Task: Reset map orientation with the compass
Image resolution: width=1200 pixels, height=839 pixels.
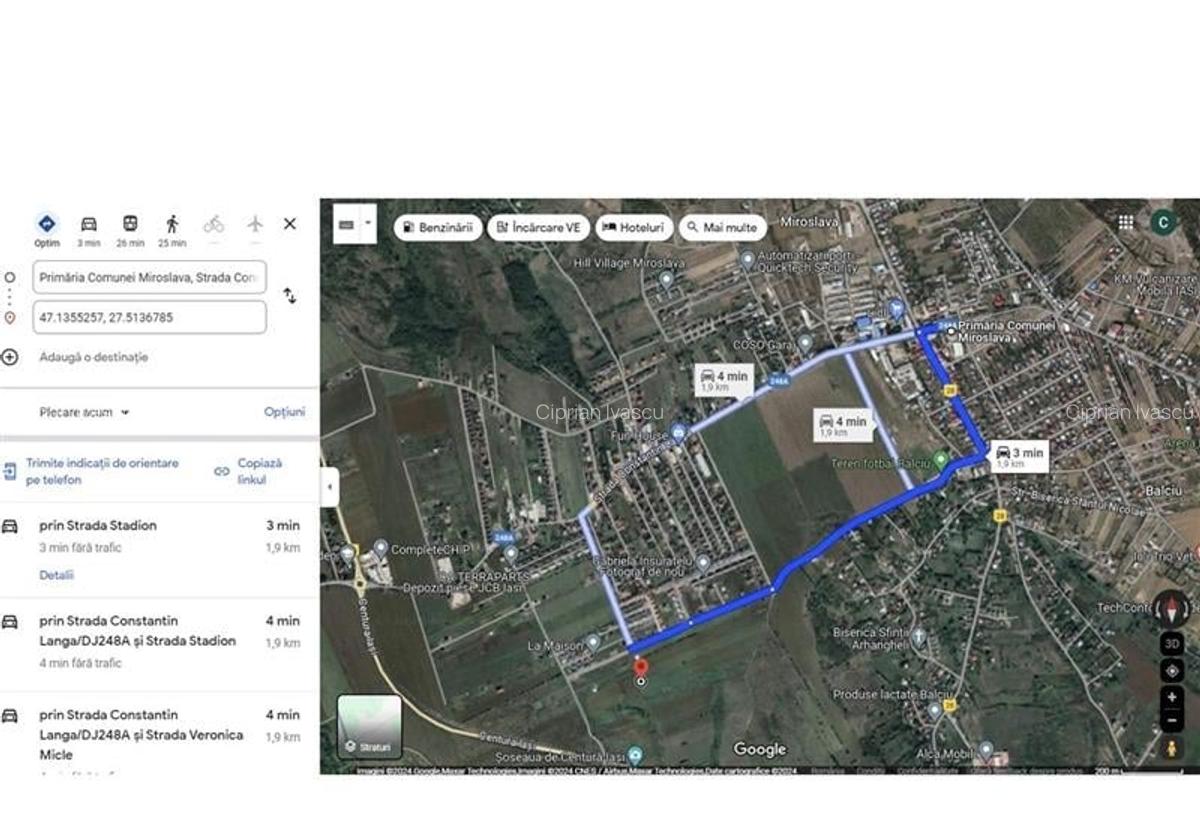Action: click(1172, 608)
